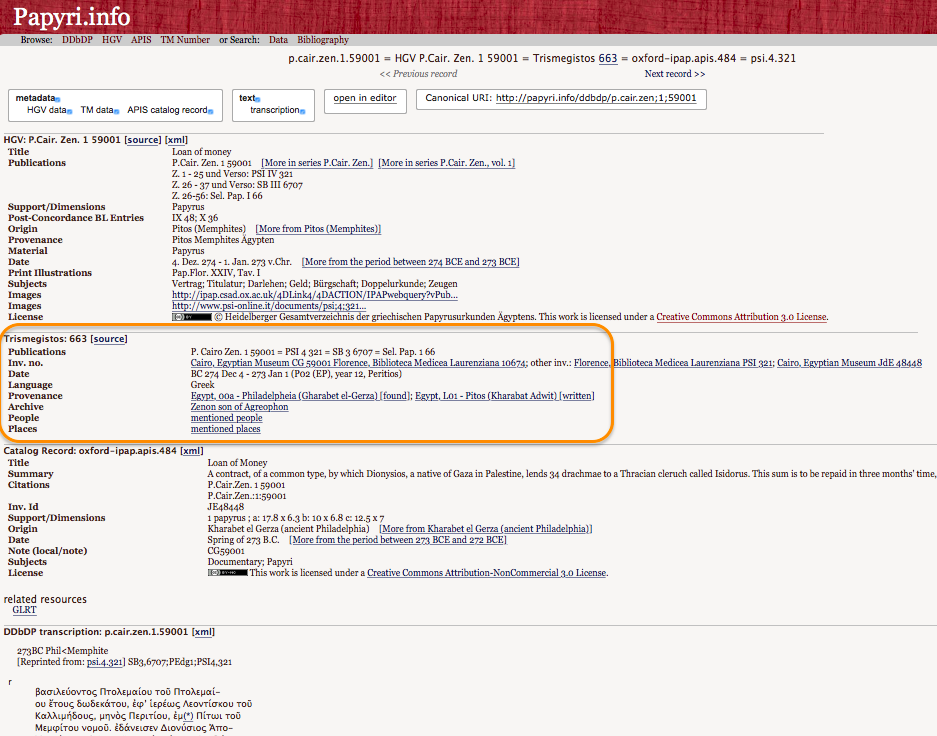Toggle the APIS catalog record checkbox

210,111
